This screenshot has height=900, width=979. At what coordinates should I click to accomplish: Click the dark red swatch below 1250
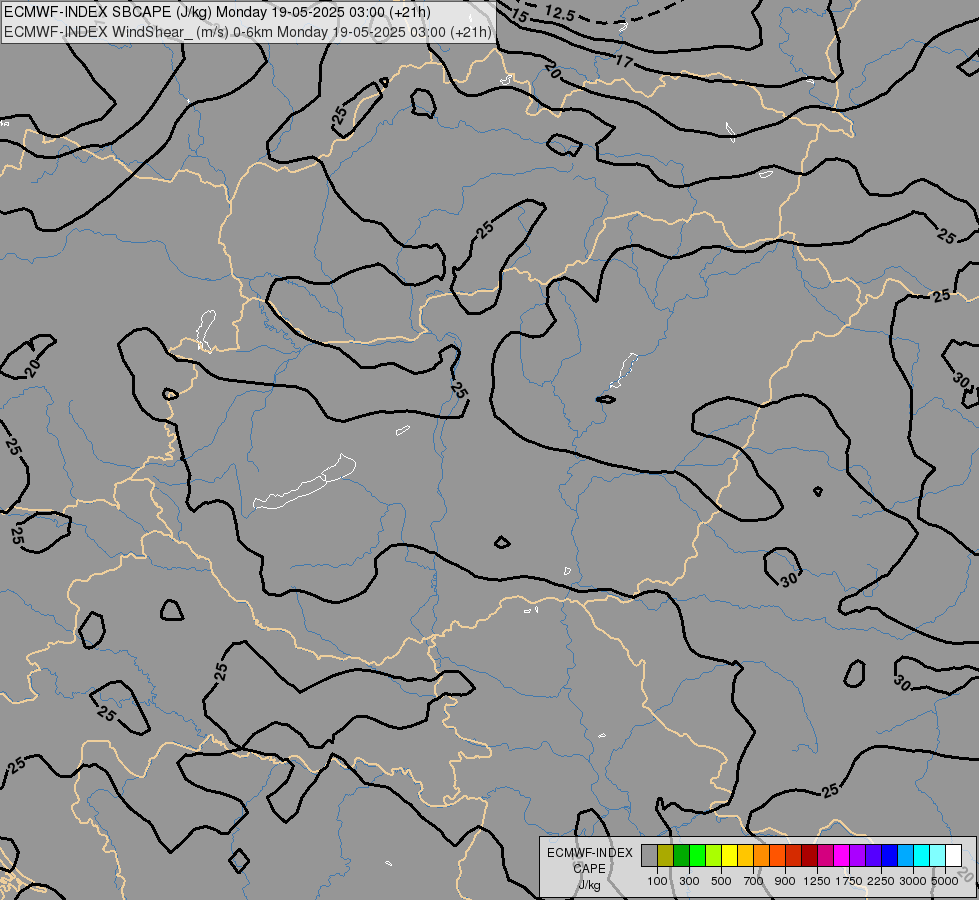(x=809, y=856)
